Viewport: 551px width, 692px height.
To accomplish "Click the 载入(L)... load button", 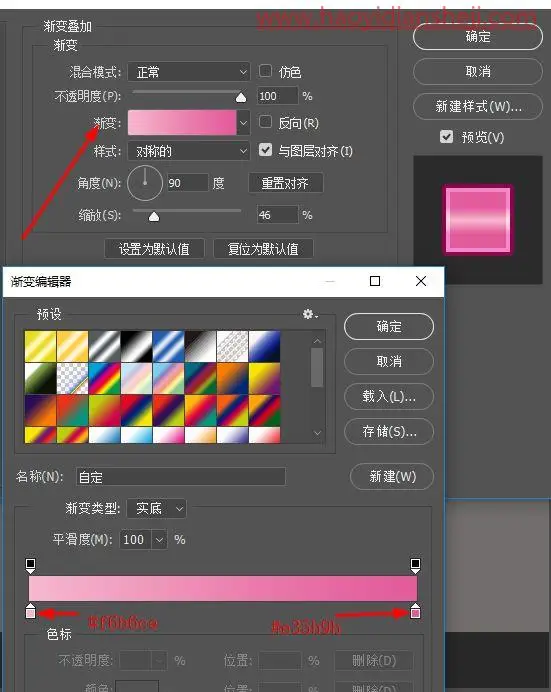I will click(389, 396).
